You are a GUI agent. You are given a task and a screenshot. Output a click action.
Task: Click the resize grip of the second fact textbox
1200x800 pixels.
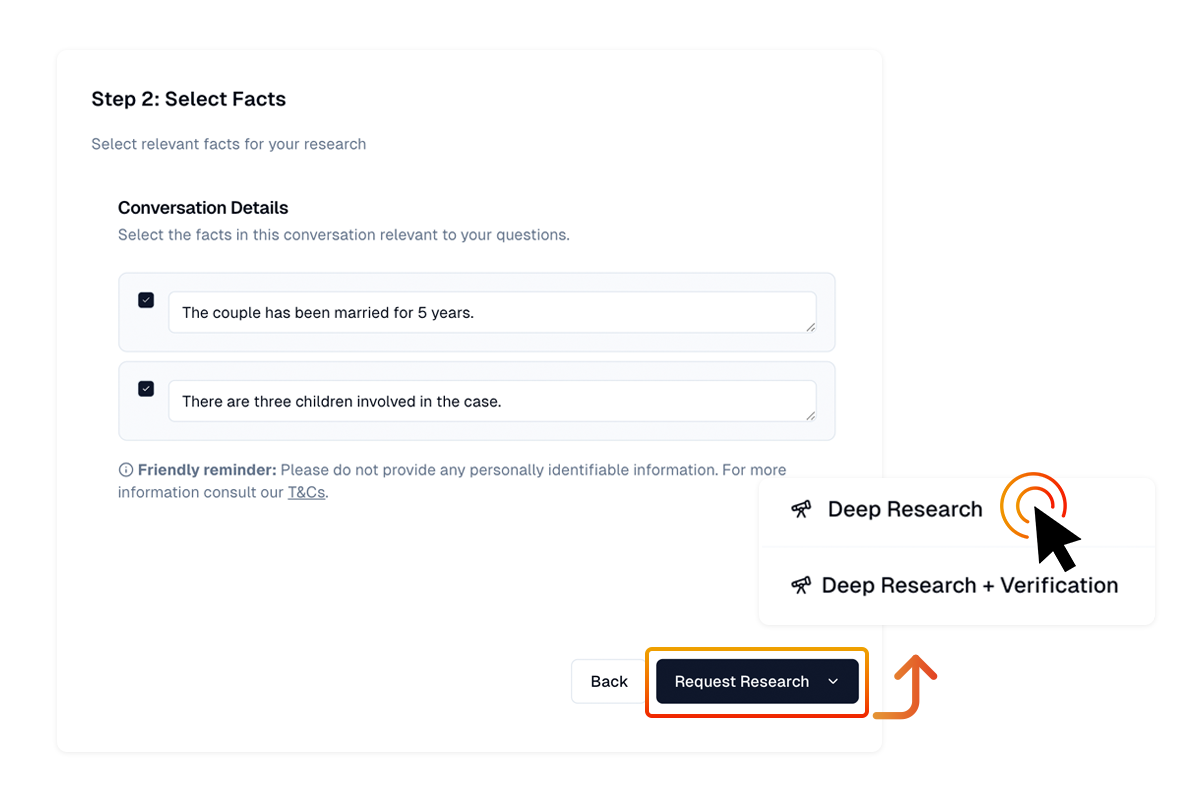[x=812, y=415]
